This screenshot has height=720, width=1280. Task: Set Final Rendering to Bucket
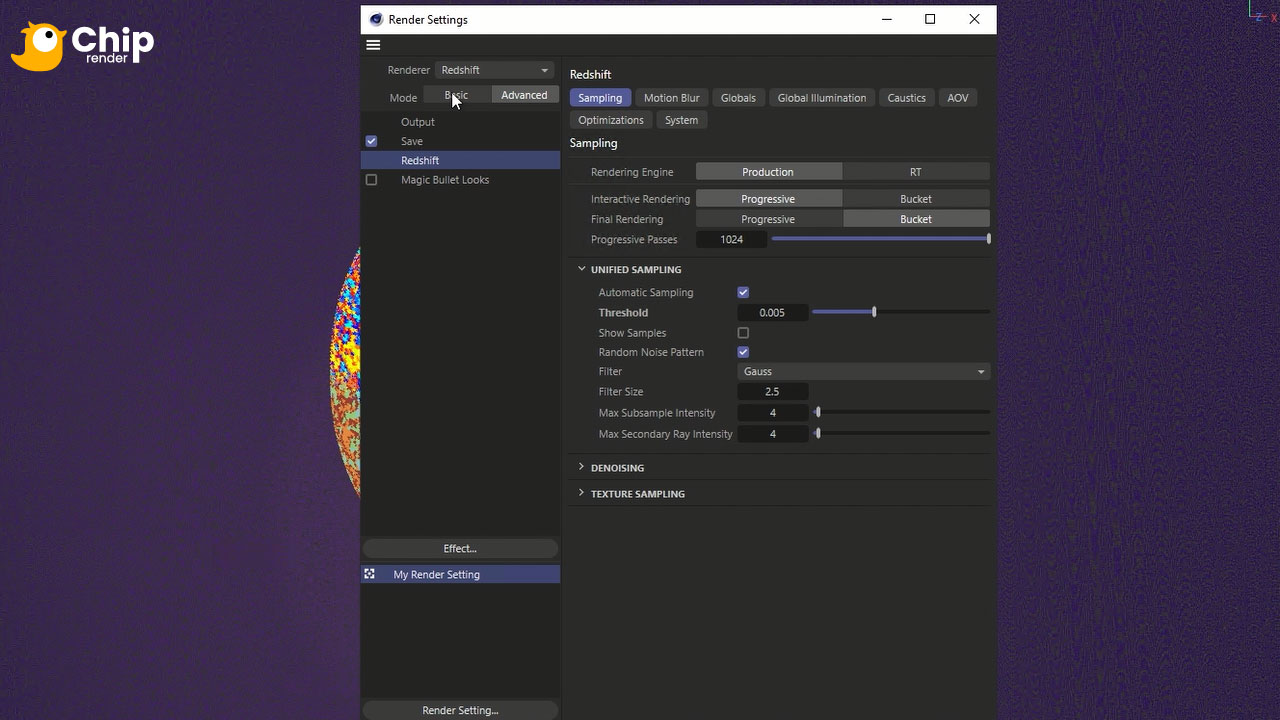(x=916, y=219)
